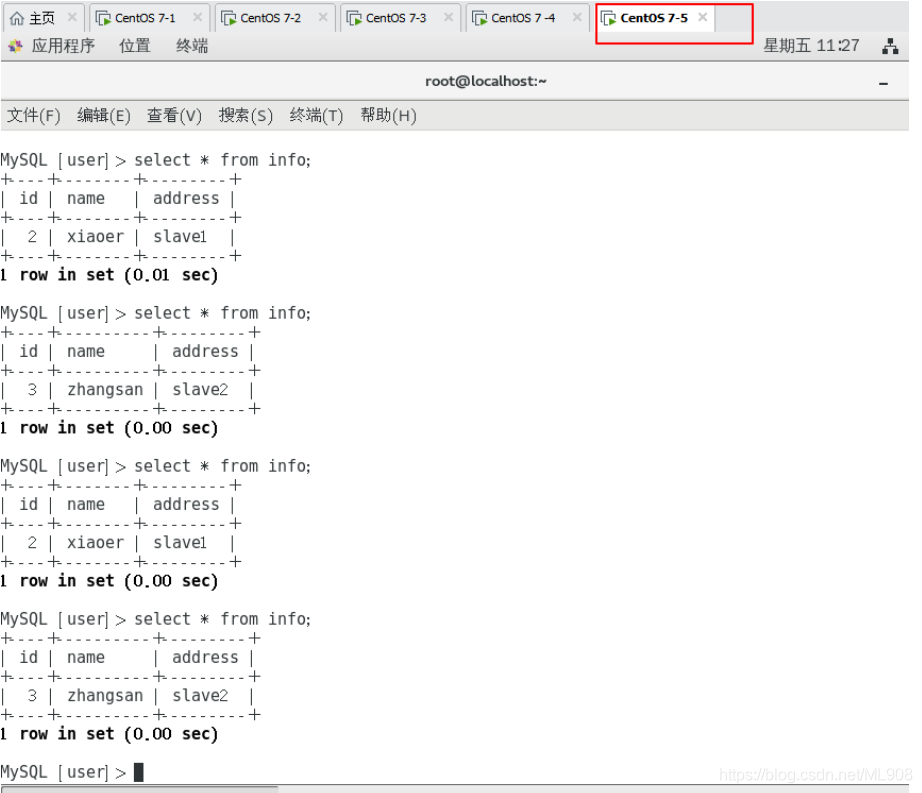Click the network status icon
The height and width of the screenshot is (793, 922).
click(890, 46)
